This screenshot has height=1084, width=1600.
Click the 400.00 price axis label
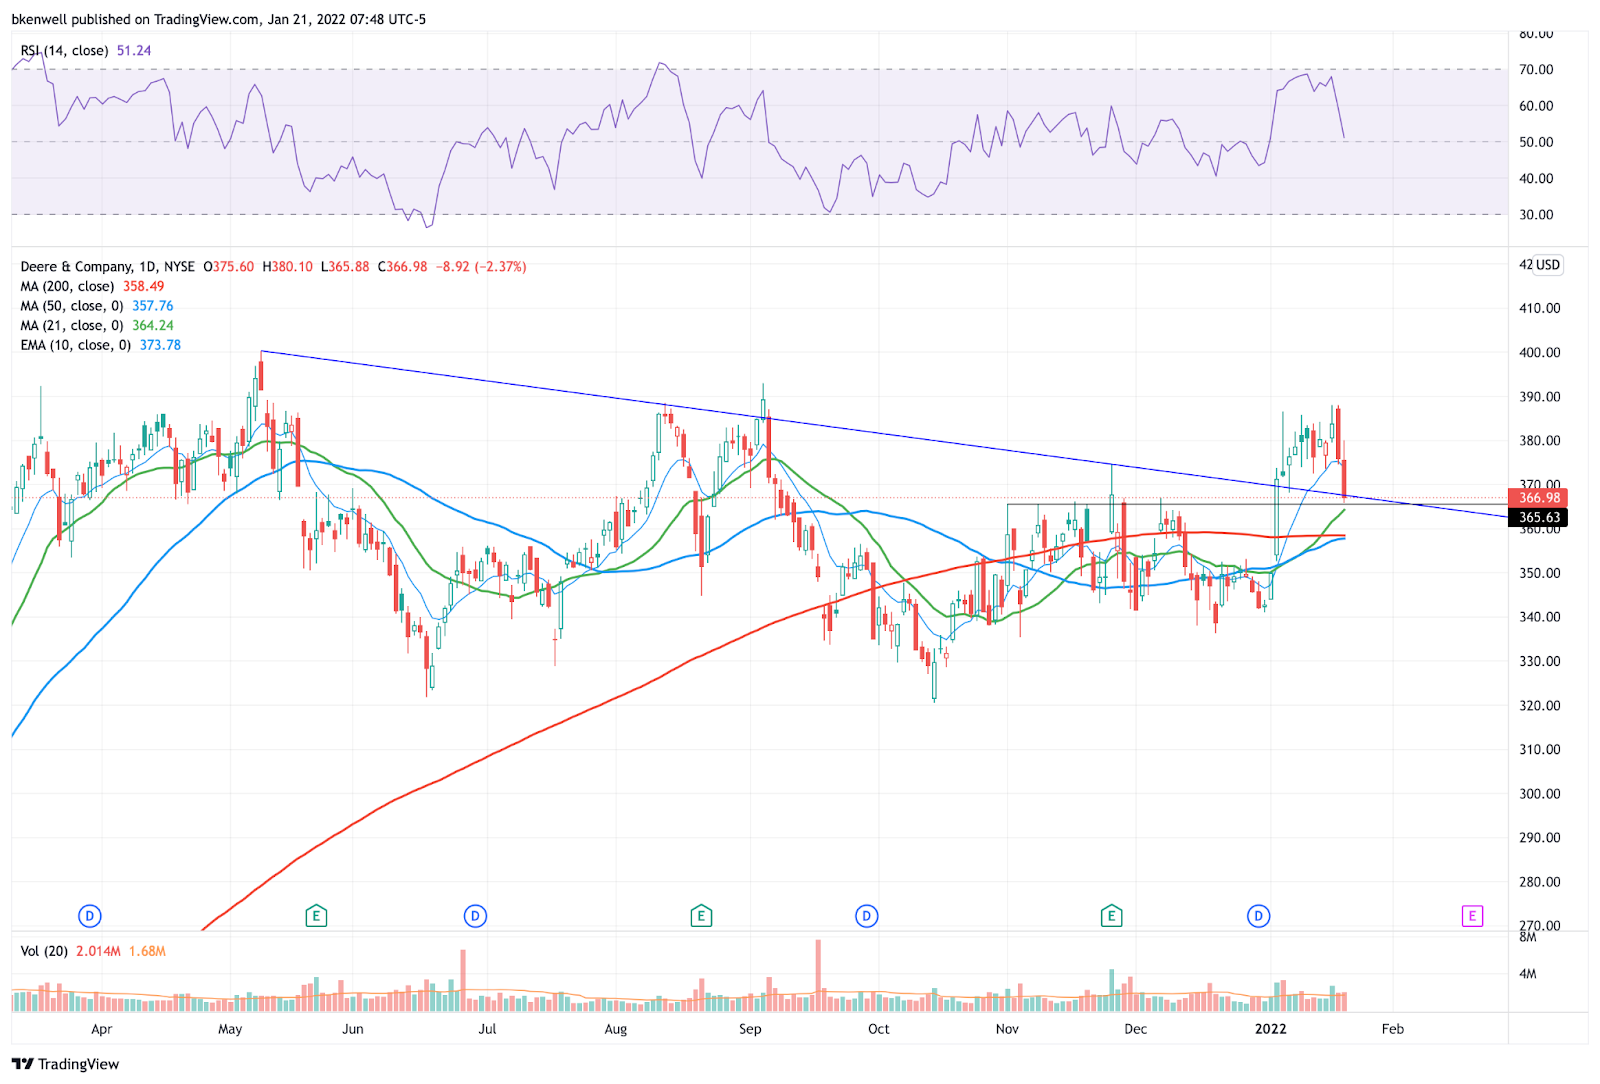pyautogui.click(x=1540, y=353)
